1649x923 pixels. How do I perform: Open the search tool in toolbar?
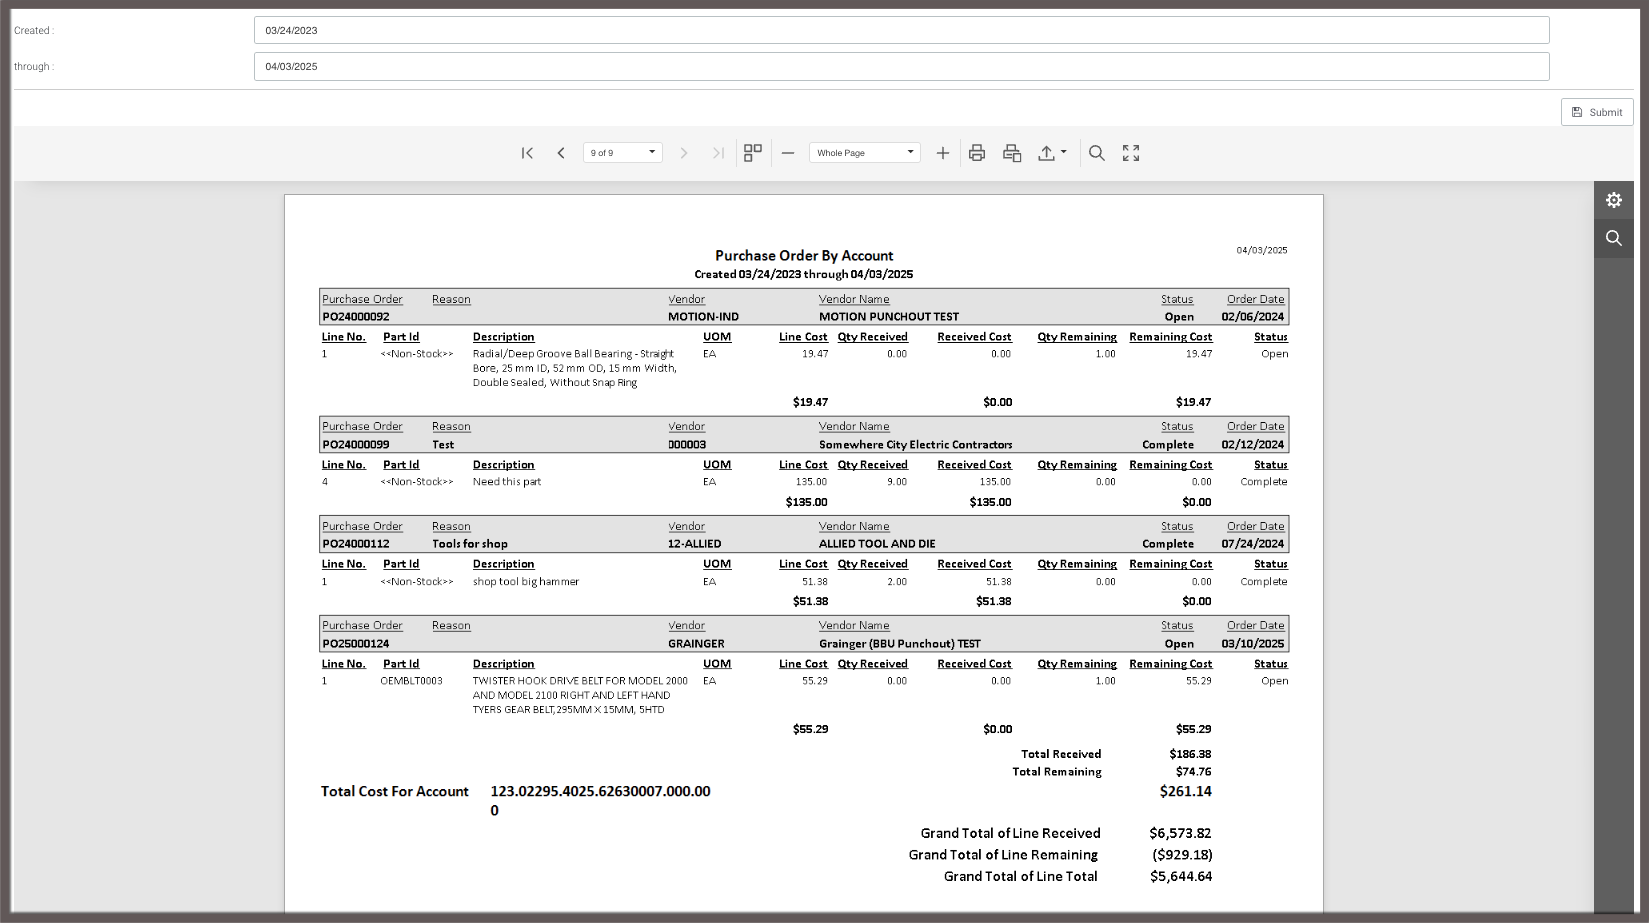tap(1097, 153)
